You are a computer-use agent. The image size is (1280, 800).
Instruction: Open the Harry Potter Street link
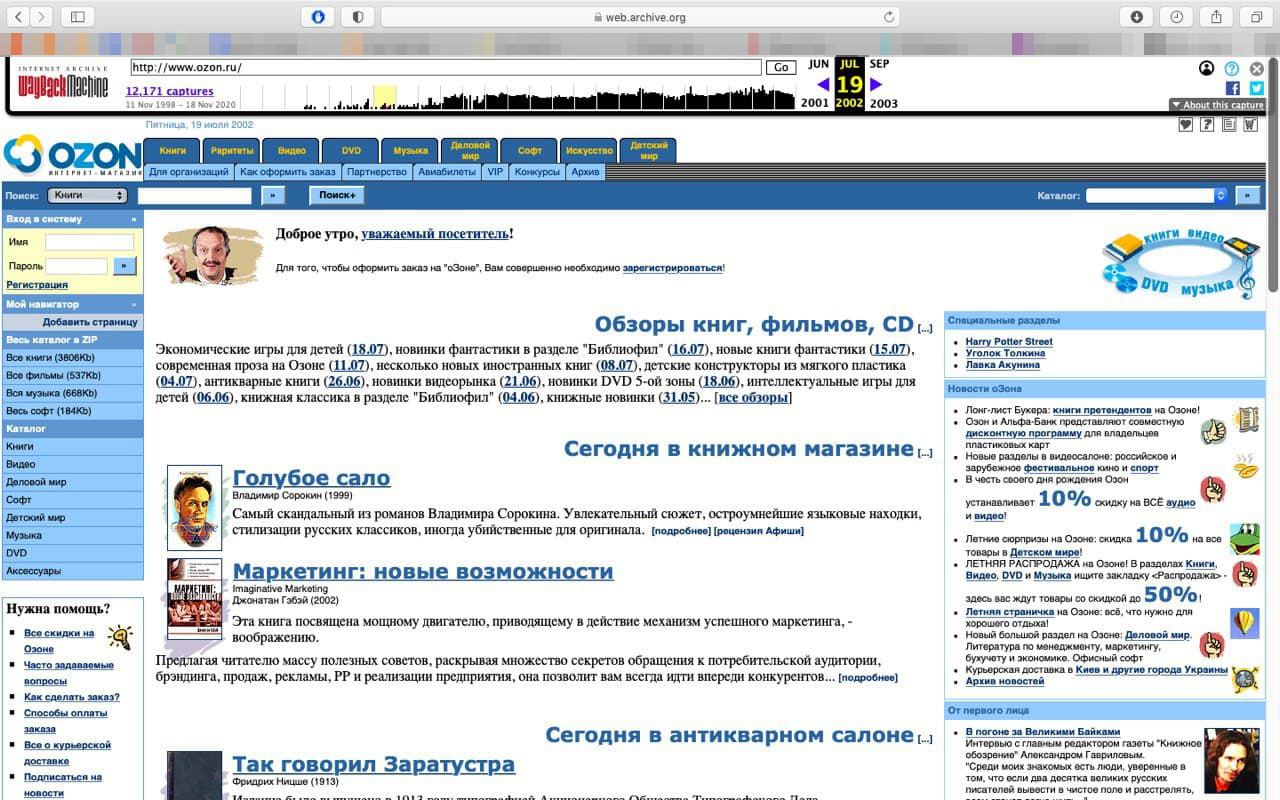(1009, 342)
